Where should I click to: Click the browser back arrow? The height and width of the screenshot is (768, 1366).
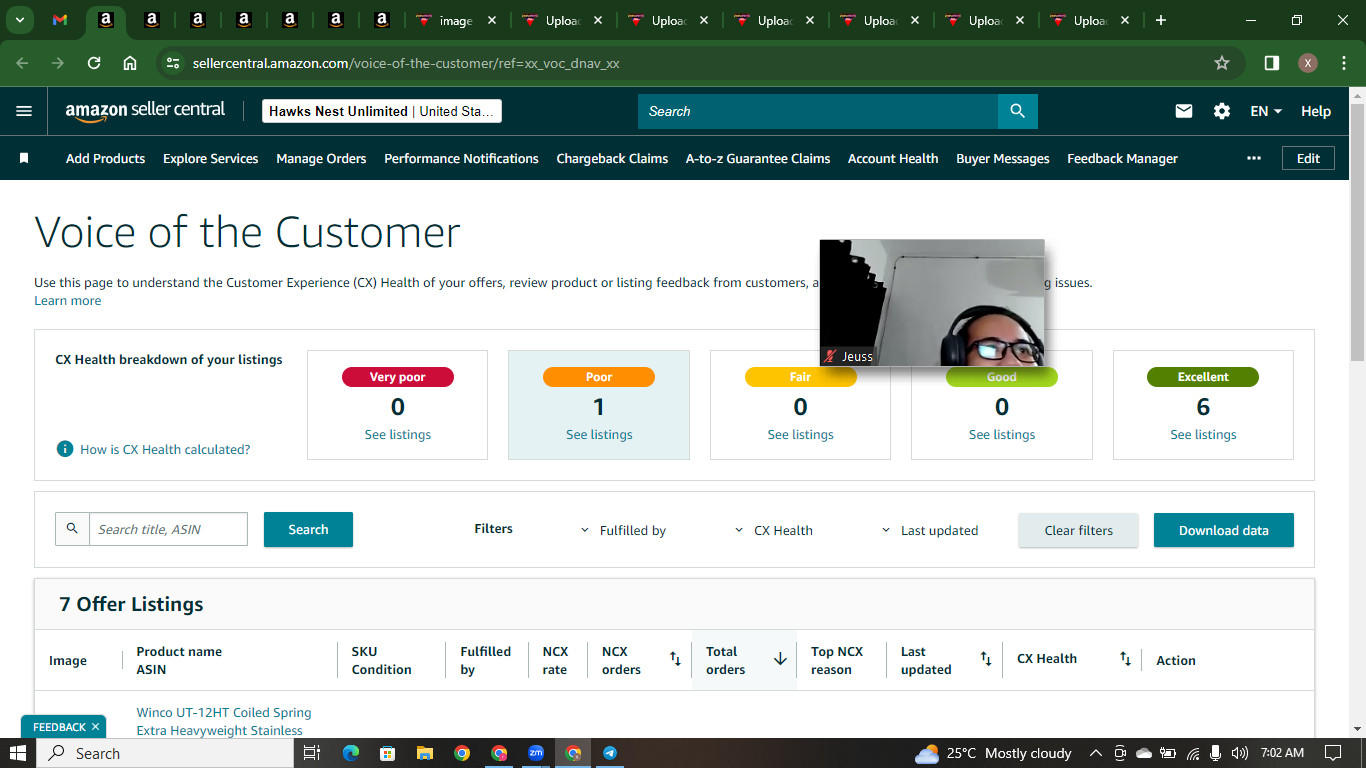pos(23,63)
